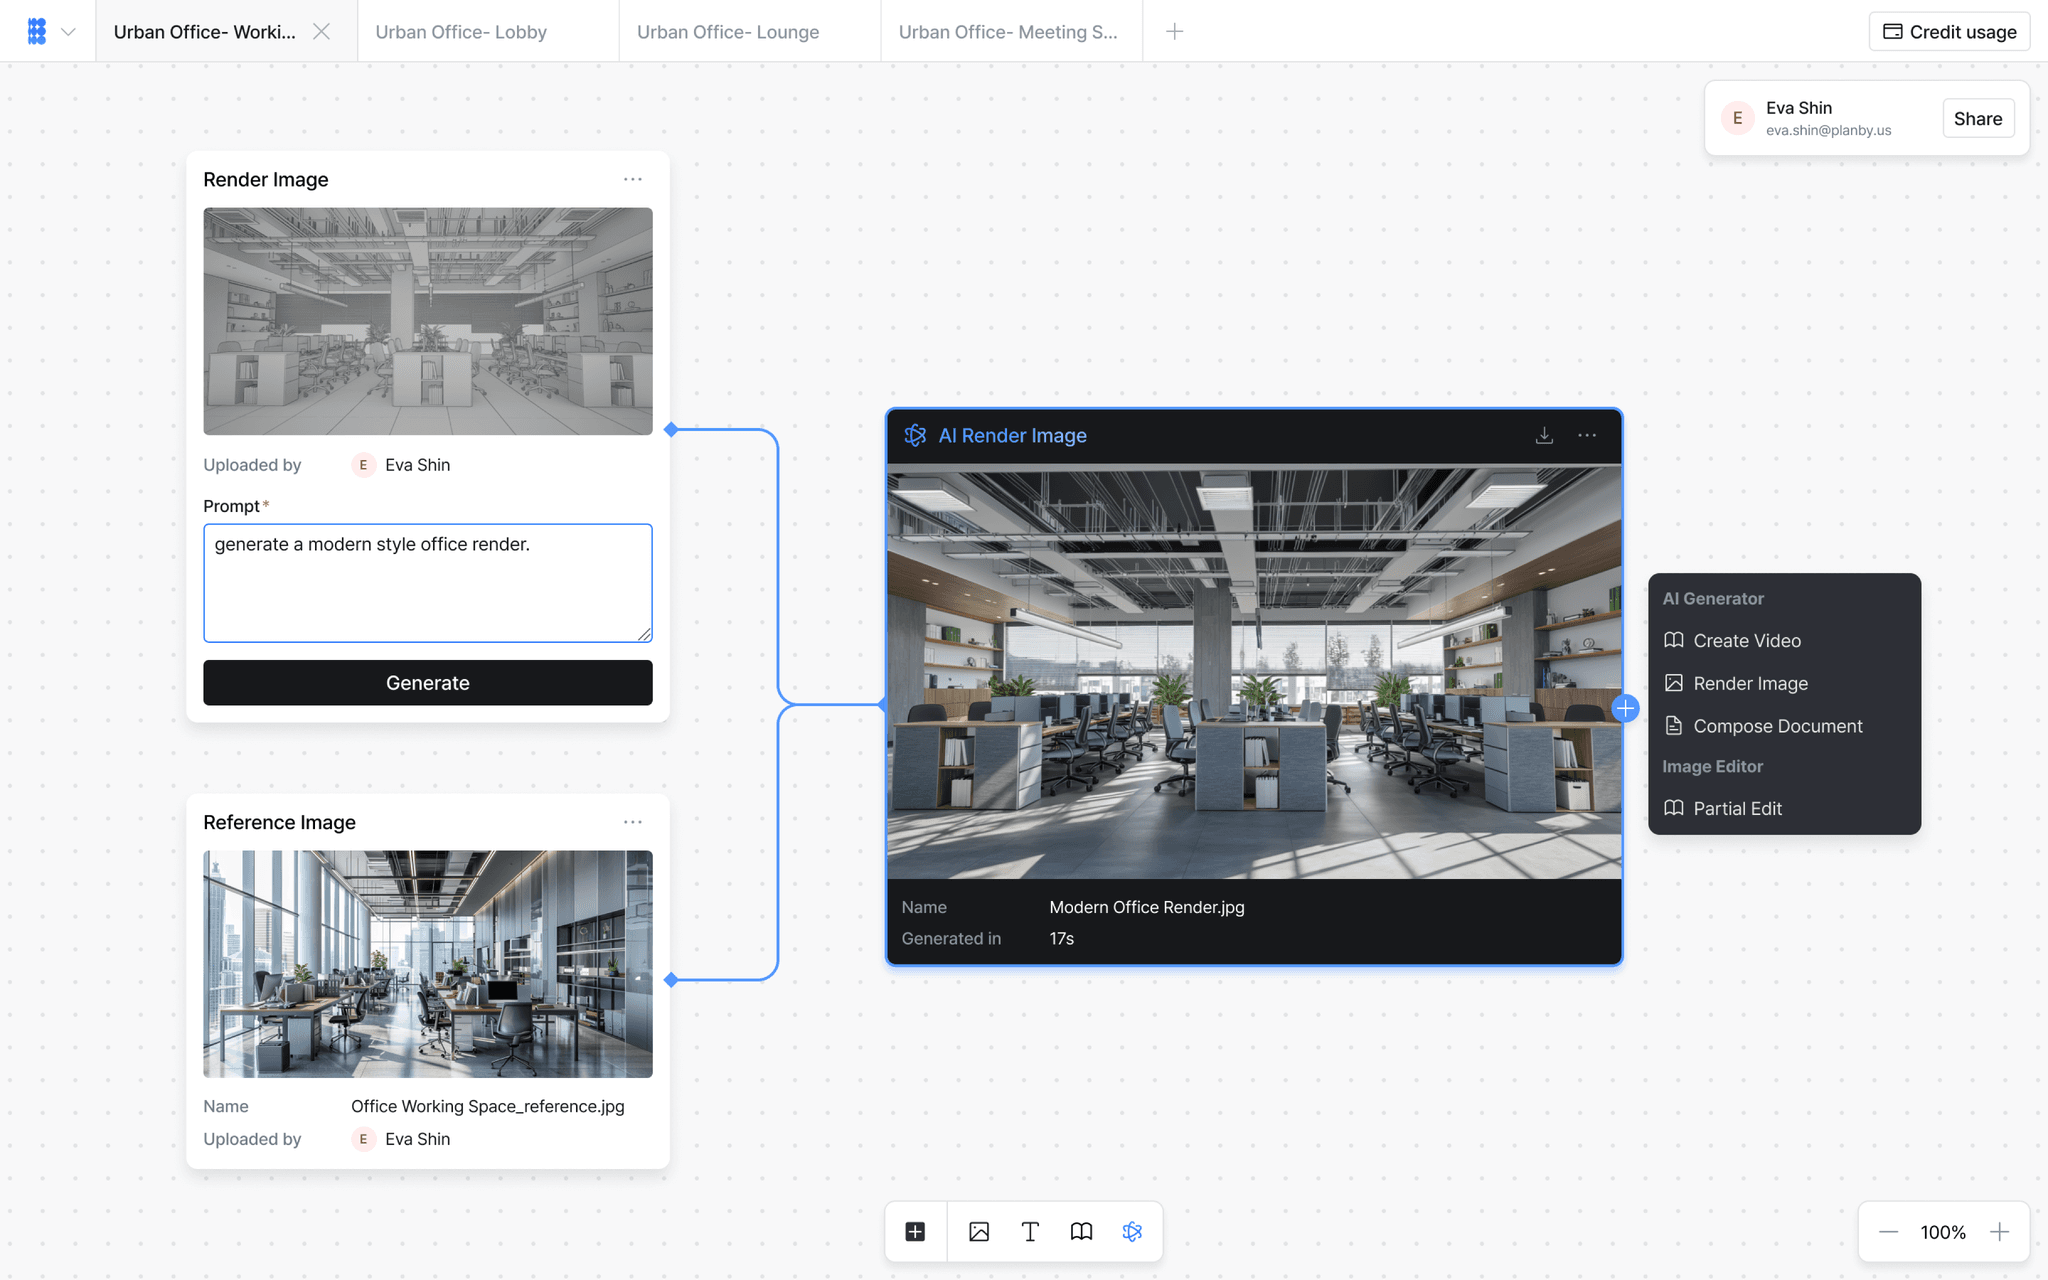Select the book icon in bottom toolbar

point(1081,1231)
